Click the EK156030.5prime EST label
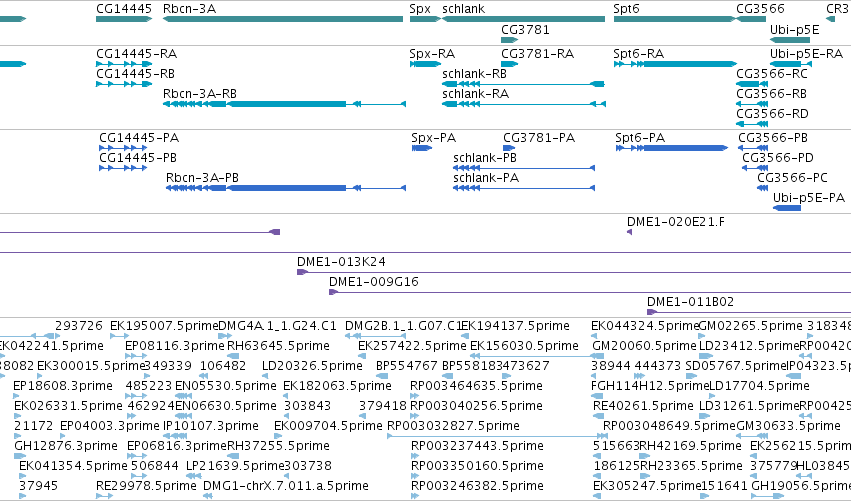 pyautogui.click(x=524, y=346)
